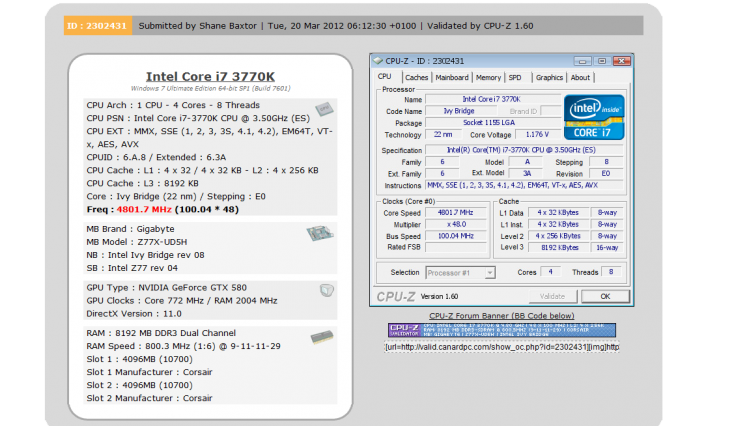Click the Ext. Model value 3A
The width and height of the screenshot is (738, 426).
[x=527, y=173]
